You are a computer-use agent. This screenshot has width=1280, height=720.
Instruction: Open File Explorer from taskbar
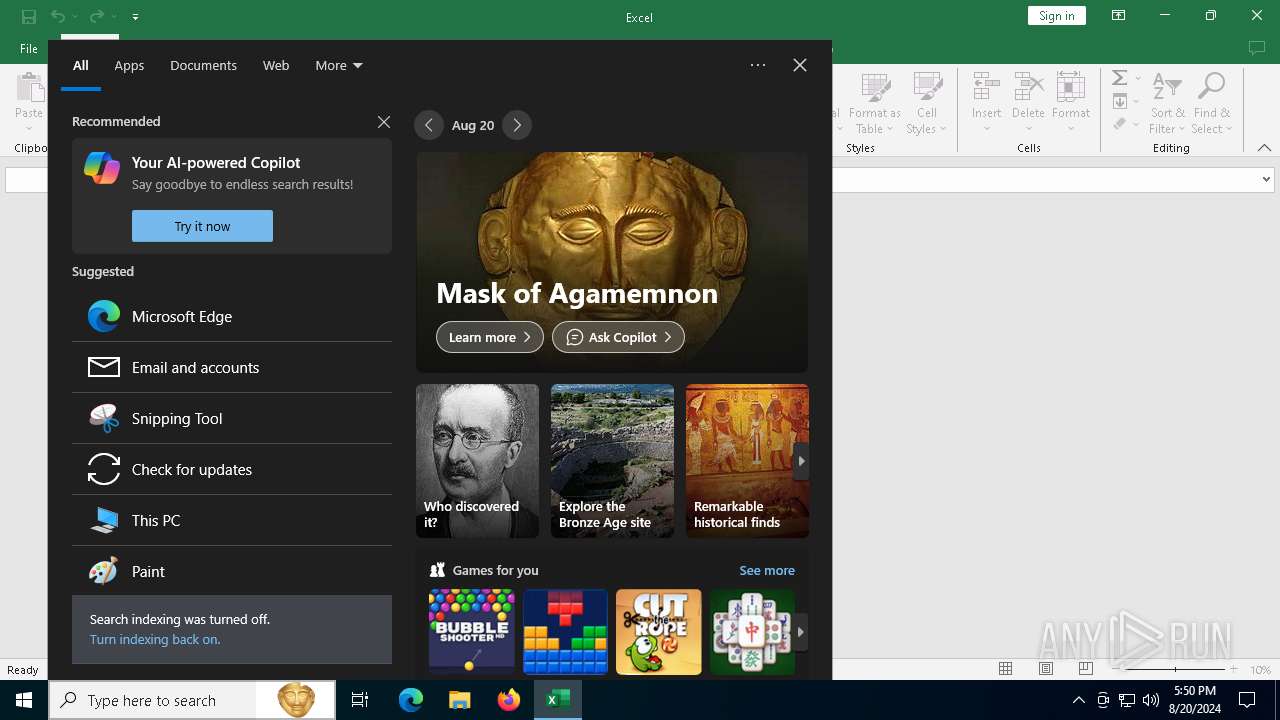tap(459, 700)
